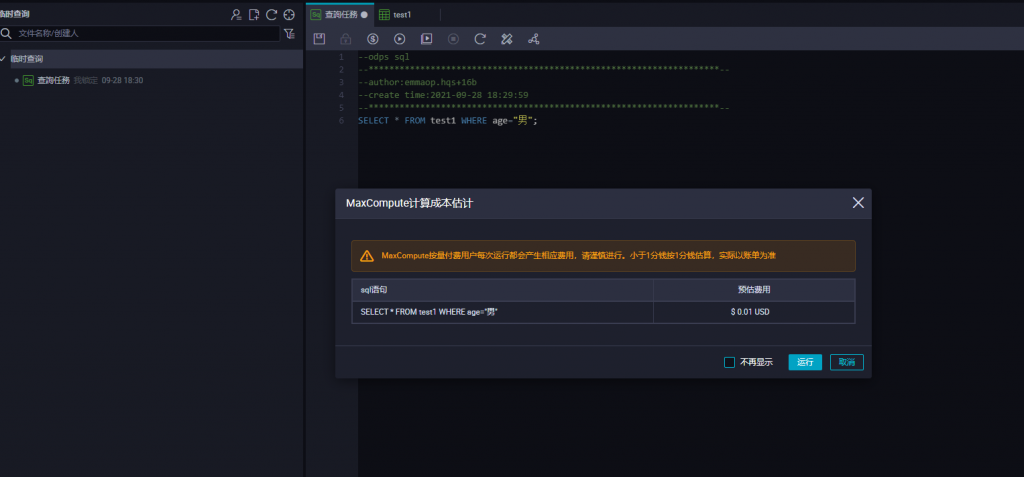Click the unsaved dot on 查询任务 tab
Image resolution: width=1024 pixels, height=477 pixels.
click(x=364, y=14)
